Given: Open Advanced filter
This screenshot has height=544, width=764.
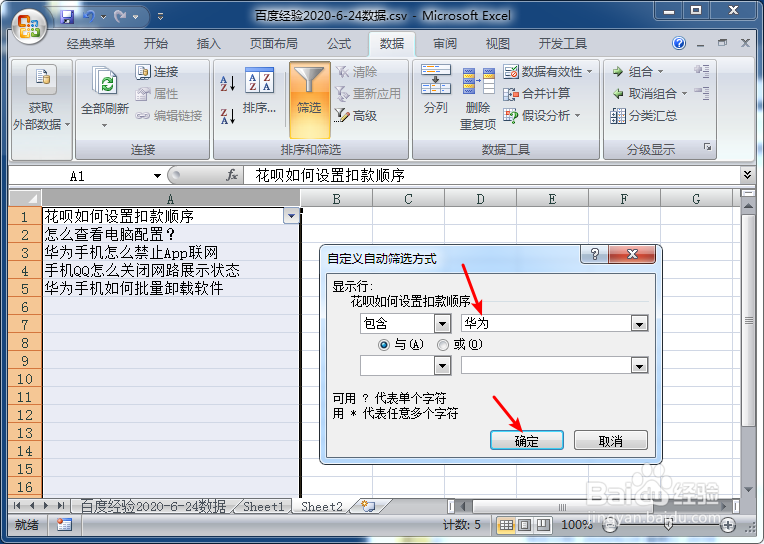Looking at the screenshot, I should tap(356, 116).
